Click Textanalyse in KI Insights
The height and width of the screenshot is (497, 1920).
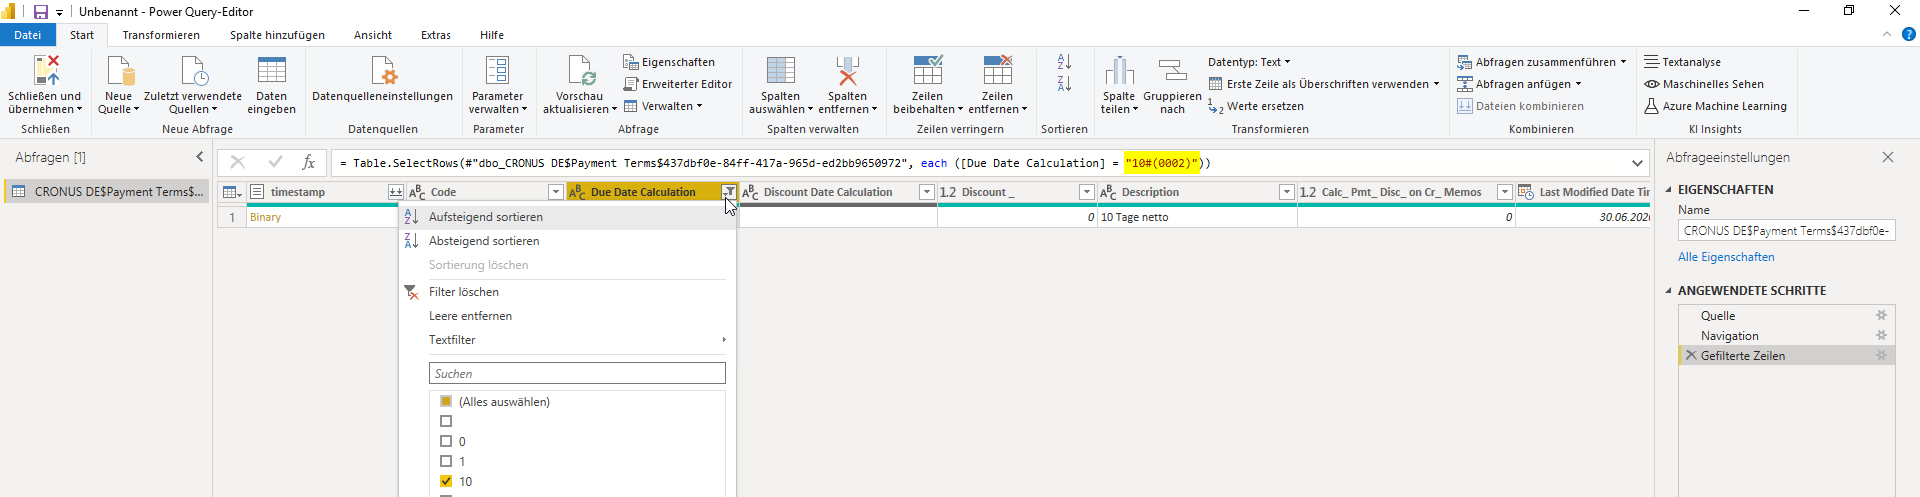tap(1682, 62)
